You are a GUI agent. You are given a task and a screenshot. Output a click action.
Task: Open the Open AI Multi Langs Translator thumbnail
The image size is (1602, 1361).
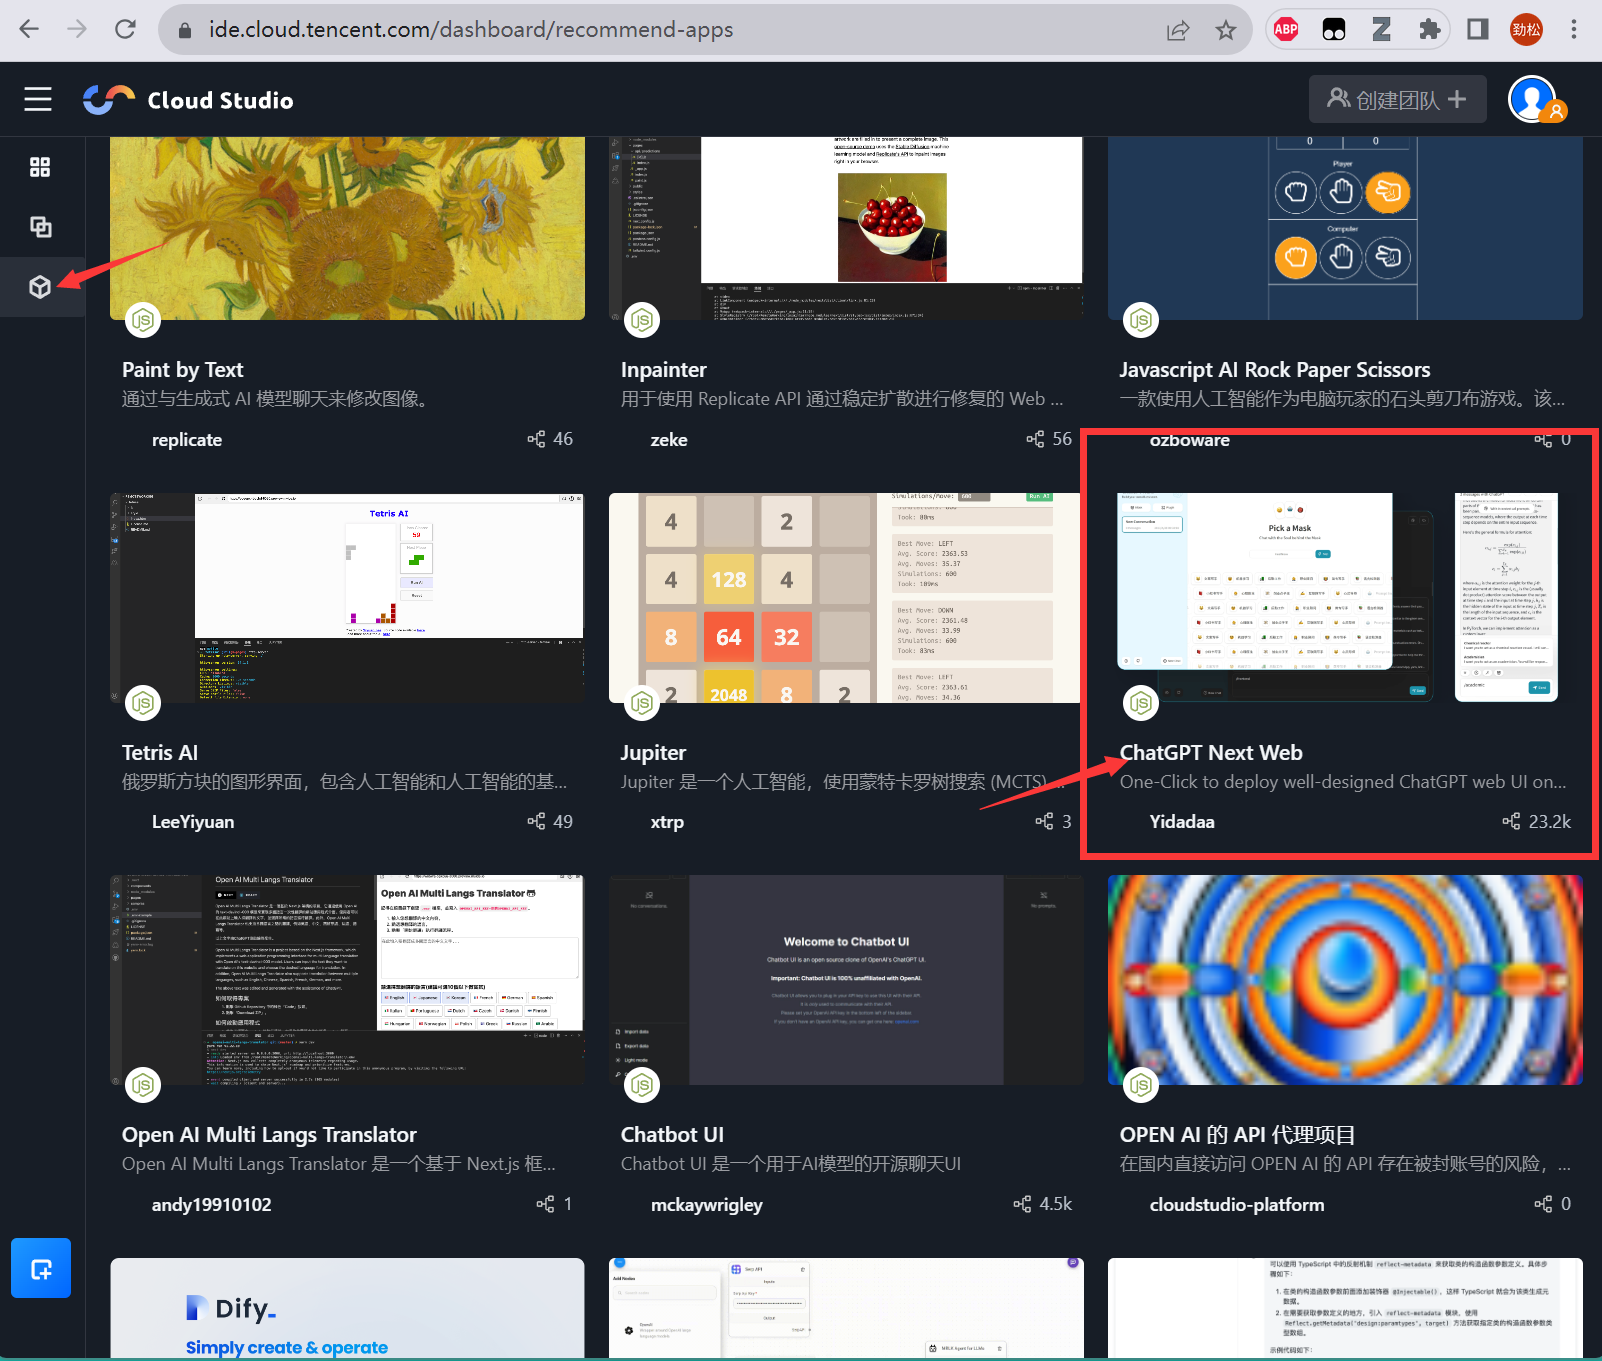[347, 980]
